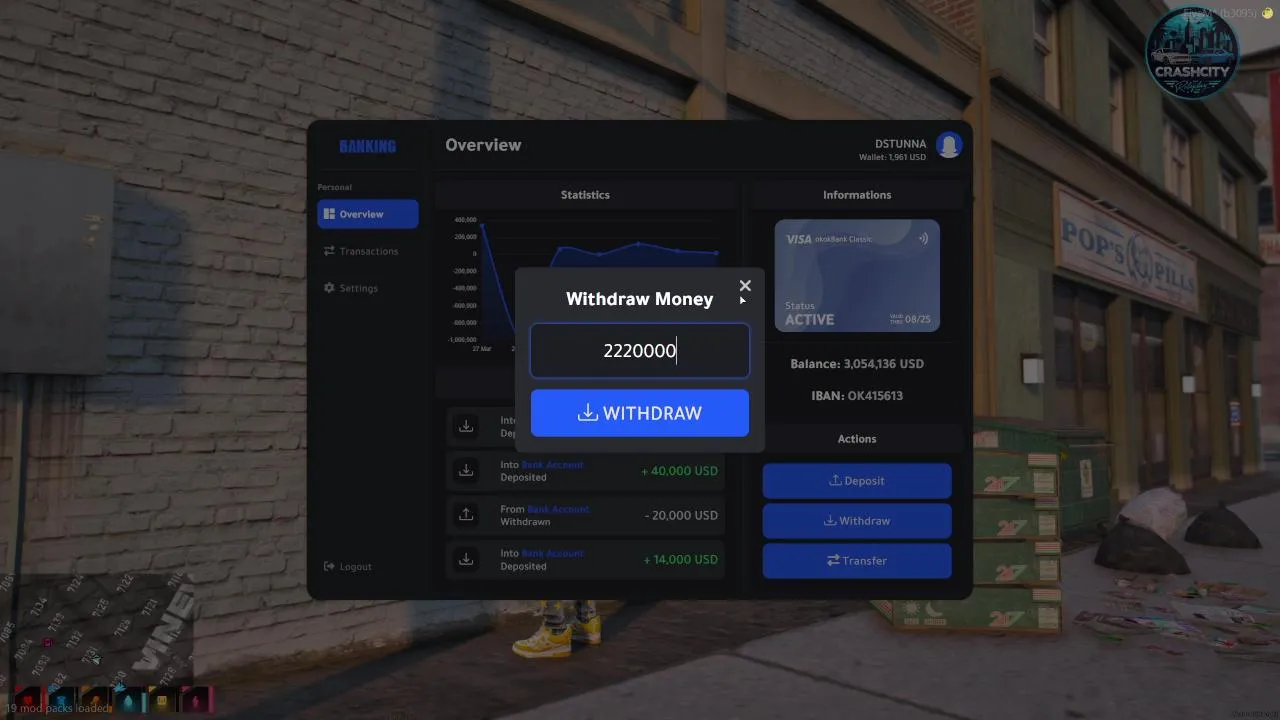Viewport: 1280px width, 720px height.
Task: Click the withdraw amount input field
Action: tap(640, 350)
